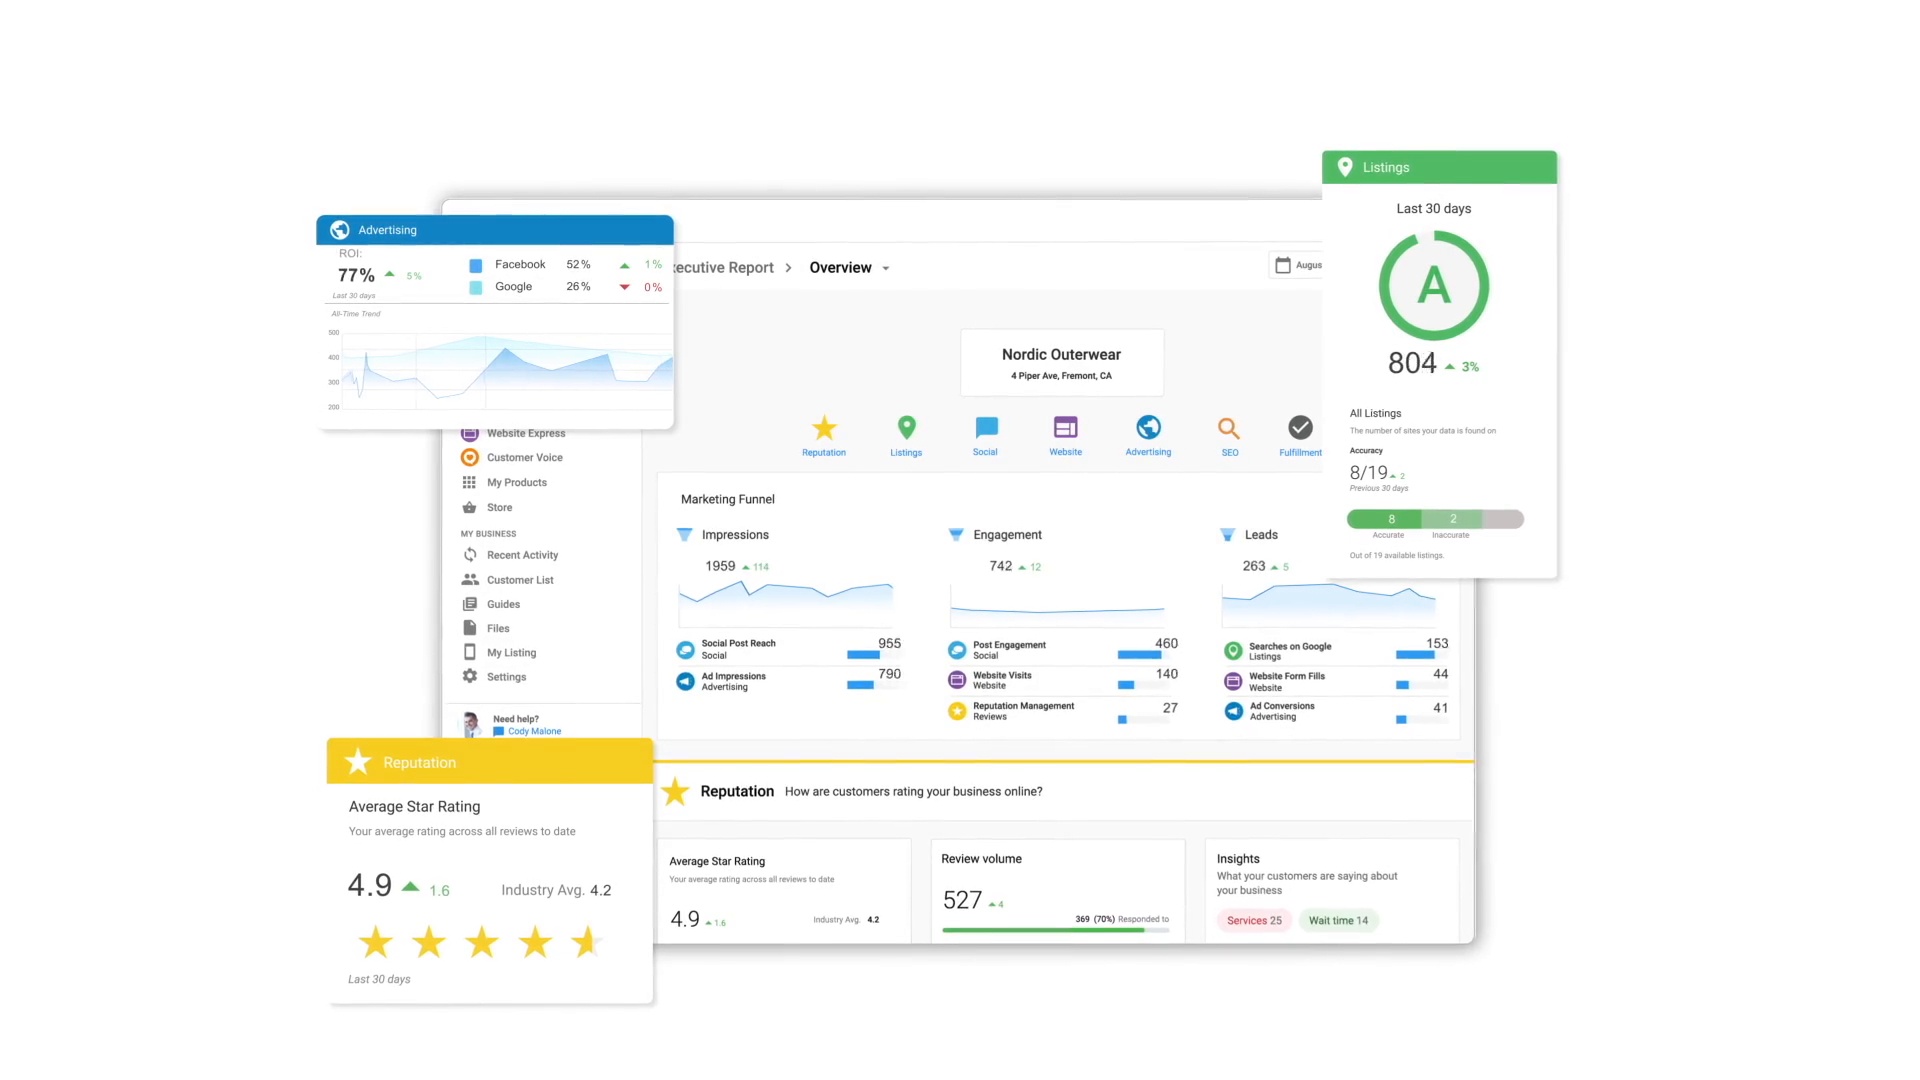Viewport: 1920px width, 1080px height.
Task: Click the Cody Malone help link
Action: [x=534, y=731]
